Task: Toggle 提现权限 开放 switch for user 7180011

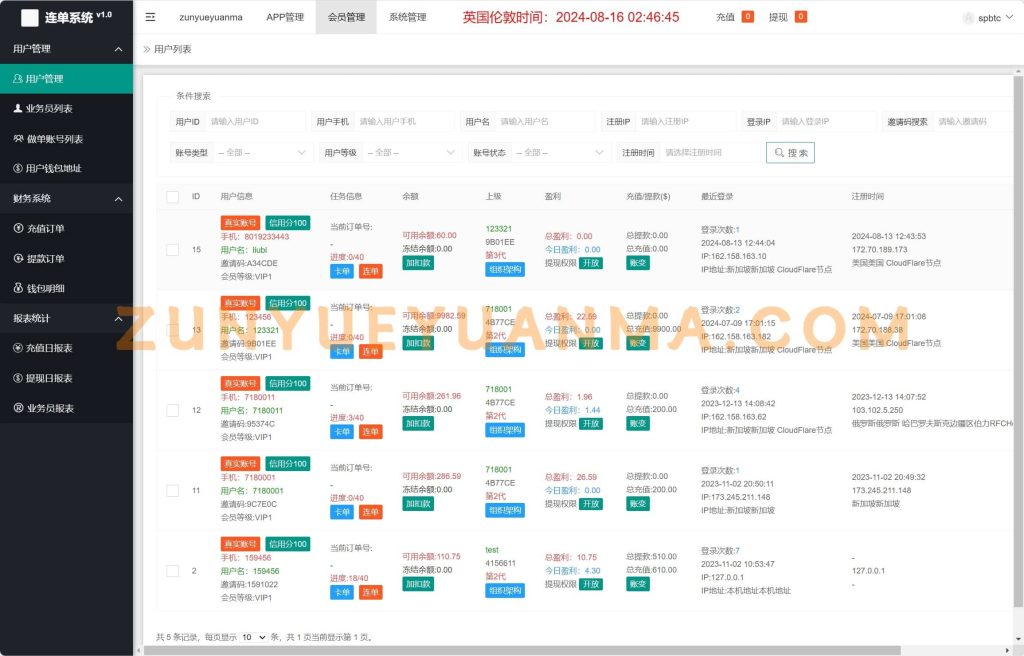Action: pyautogui.click(x=591, y=424)
